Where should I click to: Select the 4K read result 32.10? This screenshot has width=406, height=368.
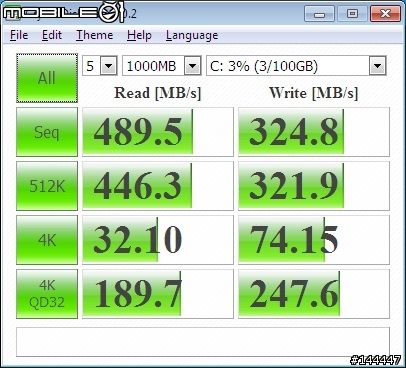[158, 240]
